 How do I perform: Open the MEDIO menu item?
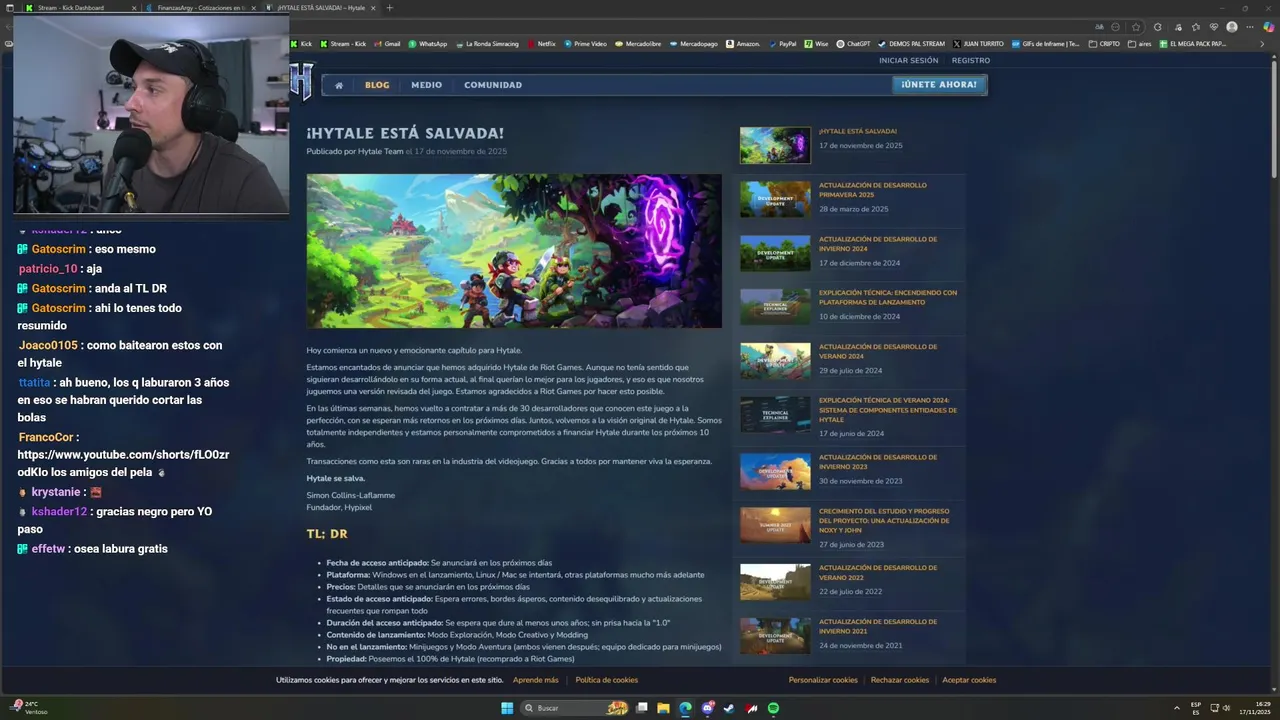426,85
